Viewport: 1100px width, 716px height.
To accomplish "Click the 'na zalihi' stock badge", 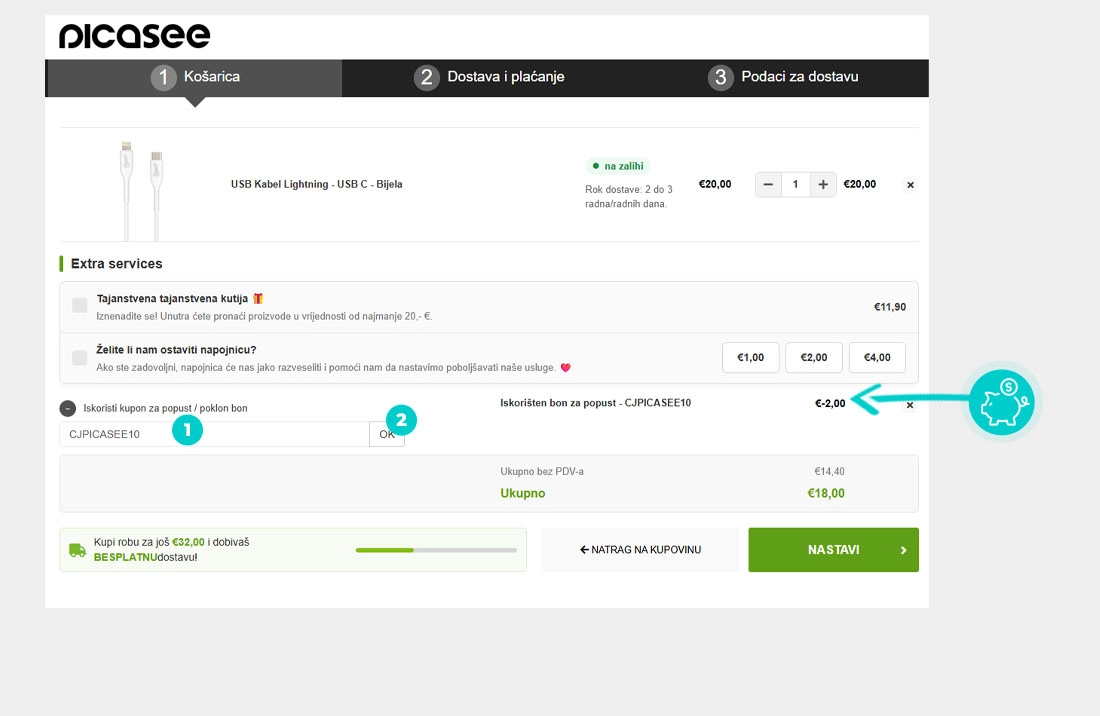I will click(618, 166).
